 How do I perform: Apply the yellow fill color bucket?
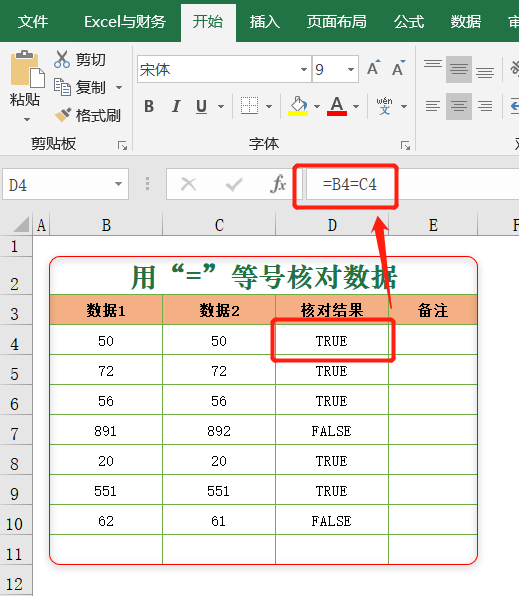coord(298,106)
